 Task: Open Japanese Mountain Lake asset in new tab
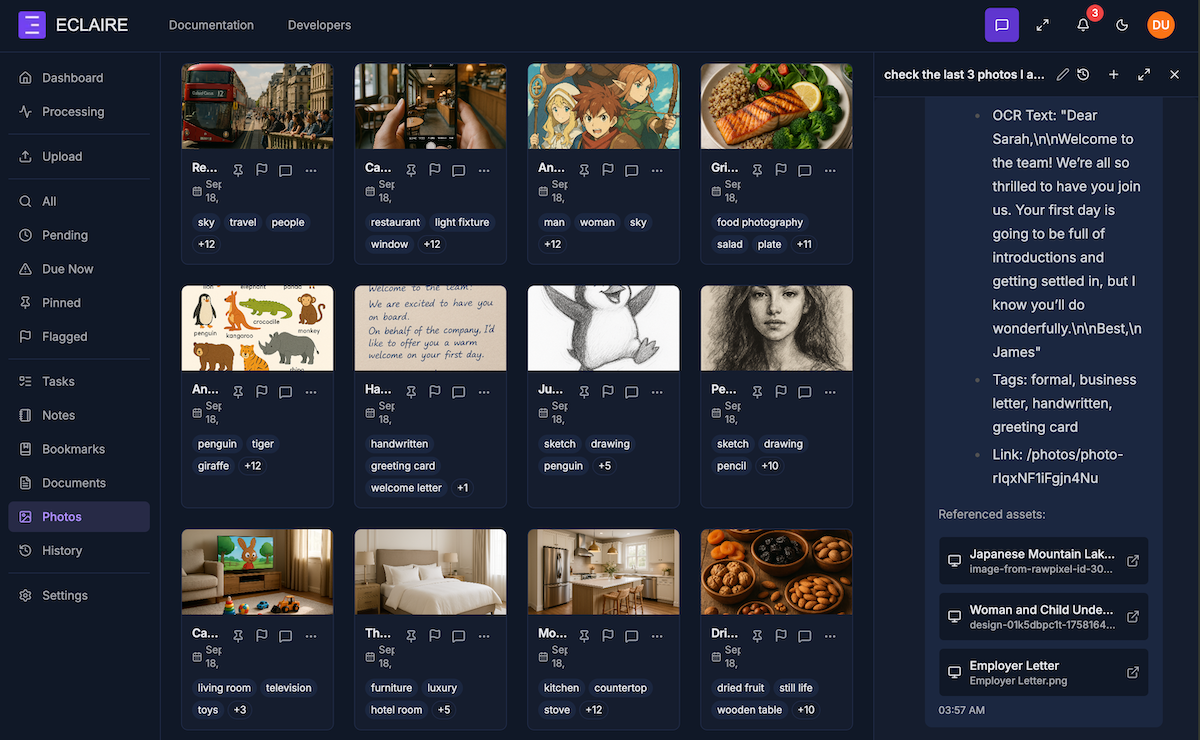(x=1133, y=561)
